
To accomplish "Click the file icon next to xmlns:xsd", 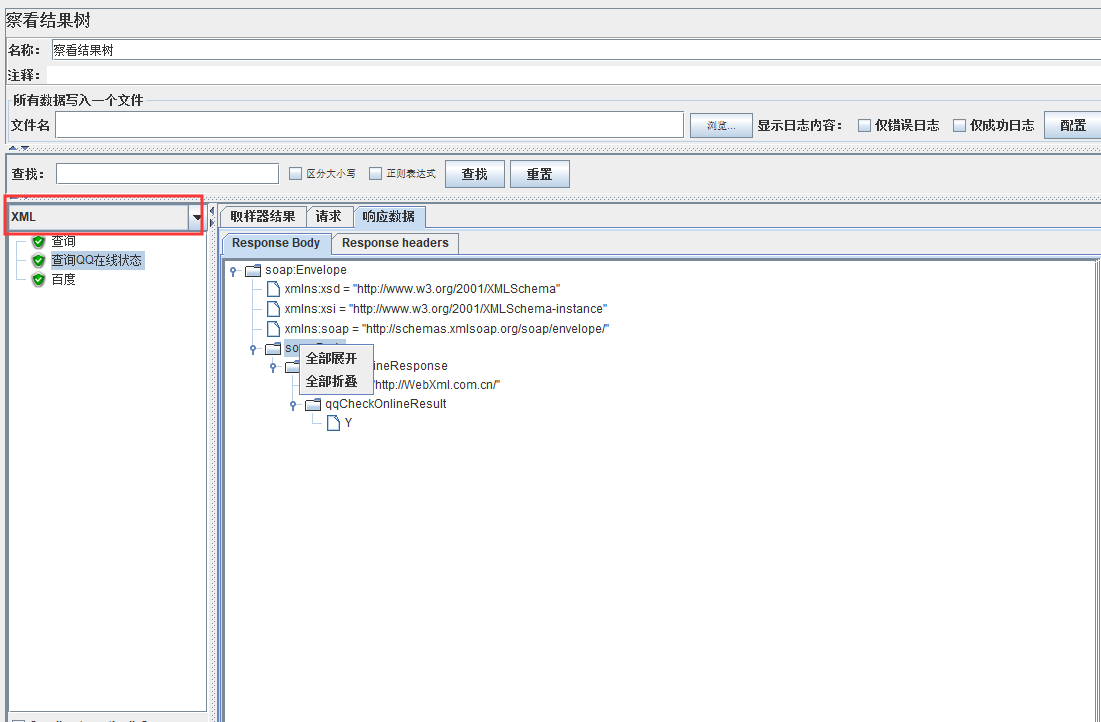I will pos(273,289).
